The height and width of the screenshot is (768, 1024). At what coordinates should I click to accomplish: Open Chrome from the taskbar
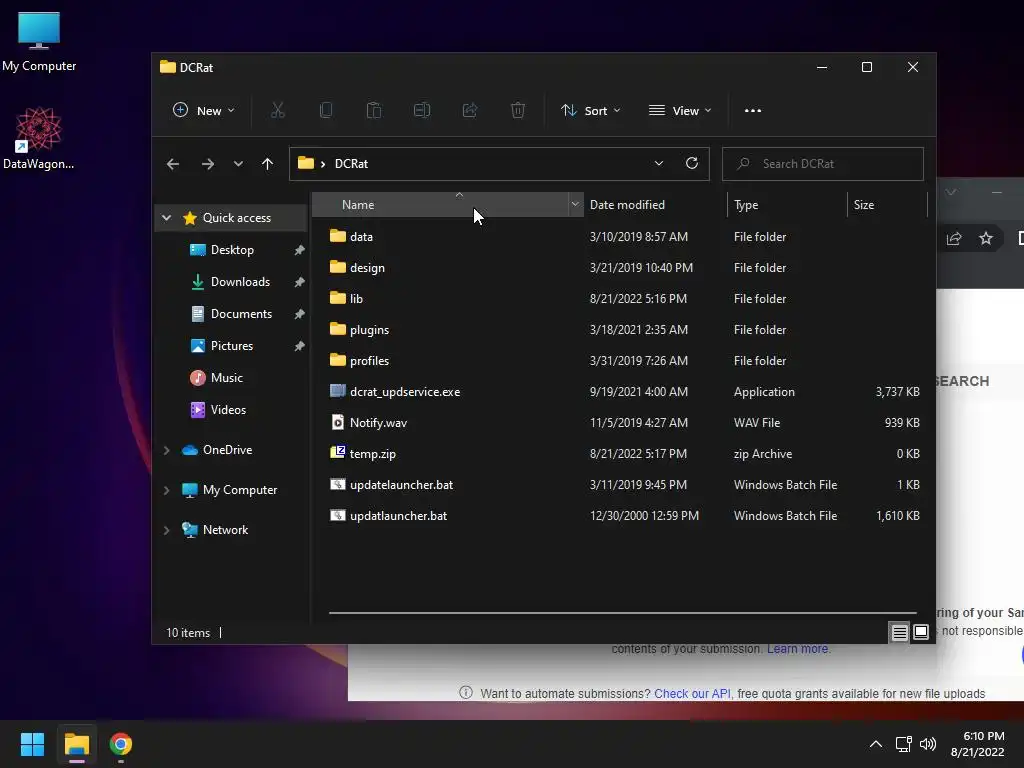click(x=121, y=744)
